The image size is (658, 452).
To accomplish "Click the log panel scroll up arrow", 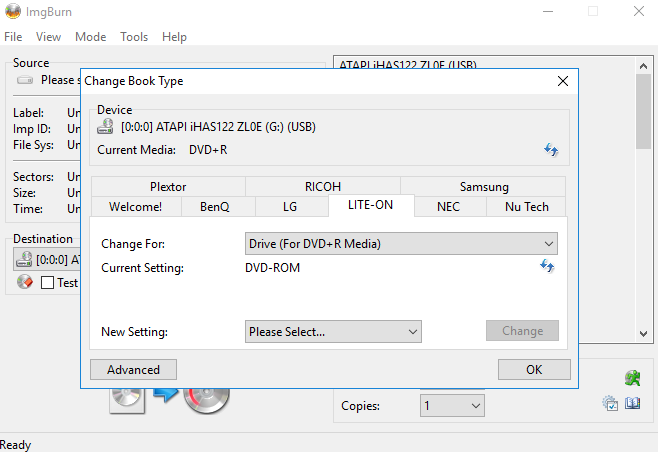I will click(x=643, y=66).
